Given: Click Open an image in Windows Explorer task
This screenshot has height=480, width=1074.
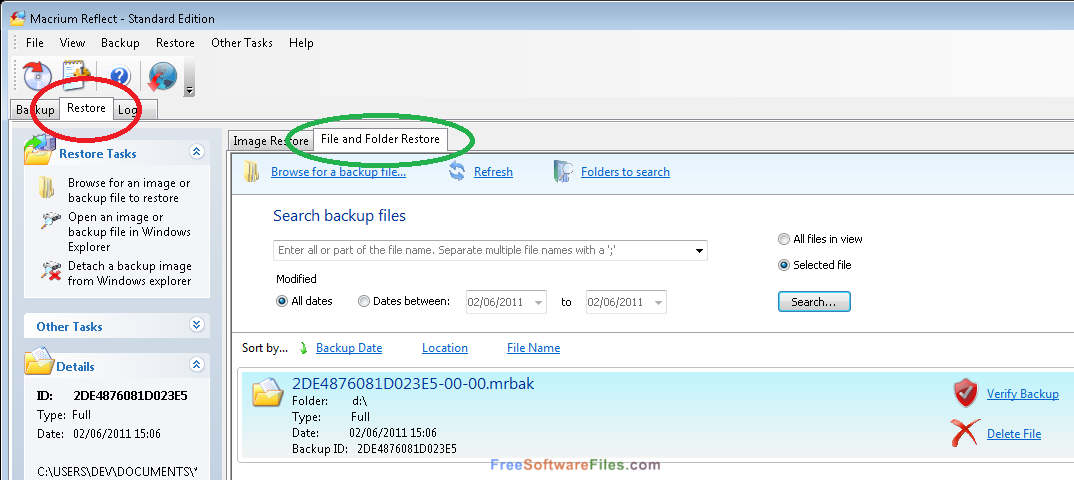Looking at the screenshot, I should [x=129, y=232].
